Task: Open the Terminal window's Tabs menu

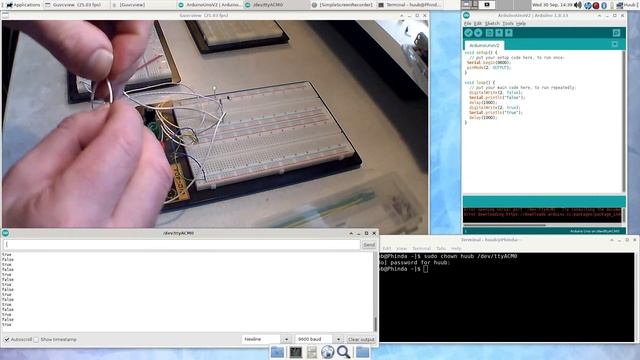Action: pyautogui.click(x=441, y=248)
